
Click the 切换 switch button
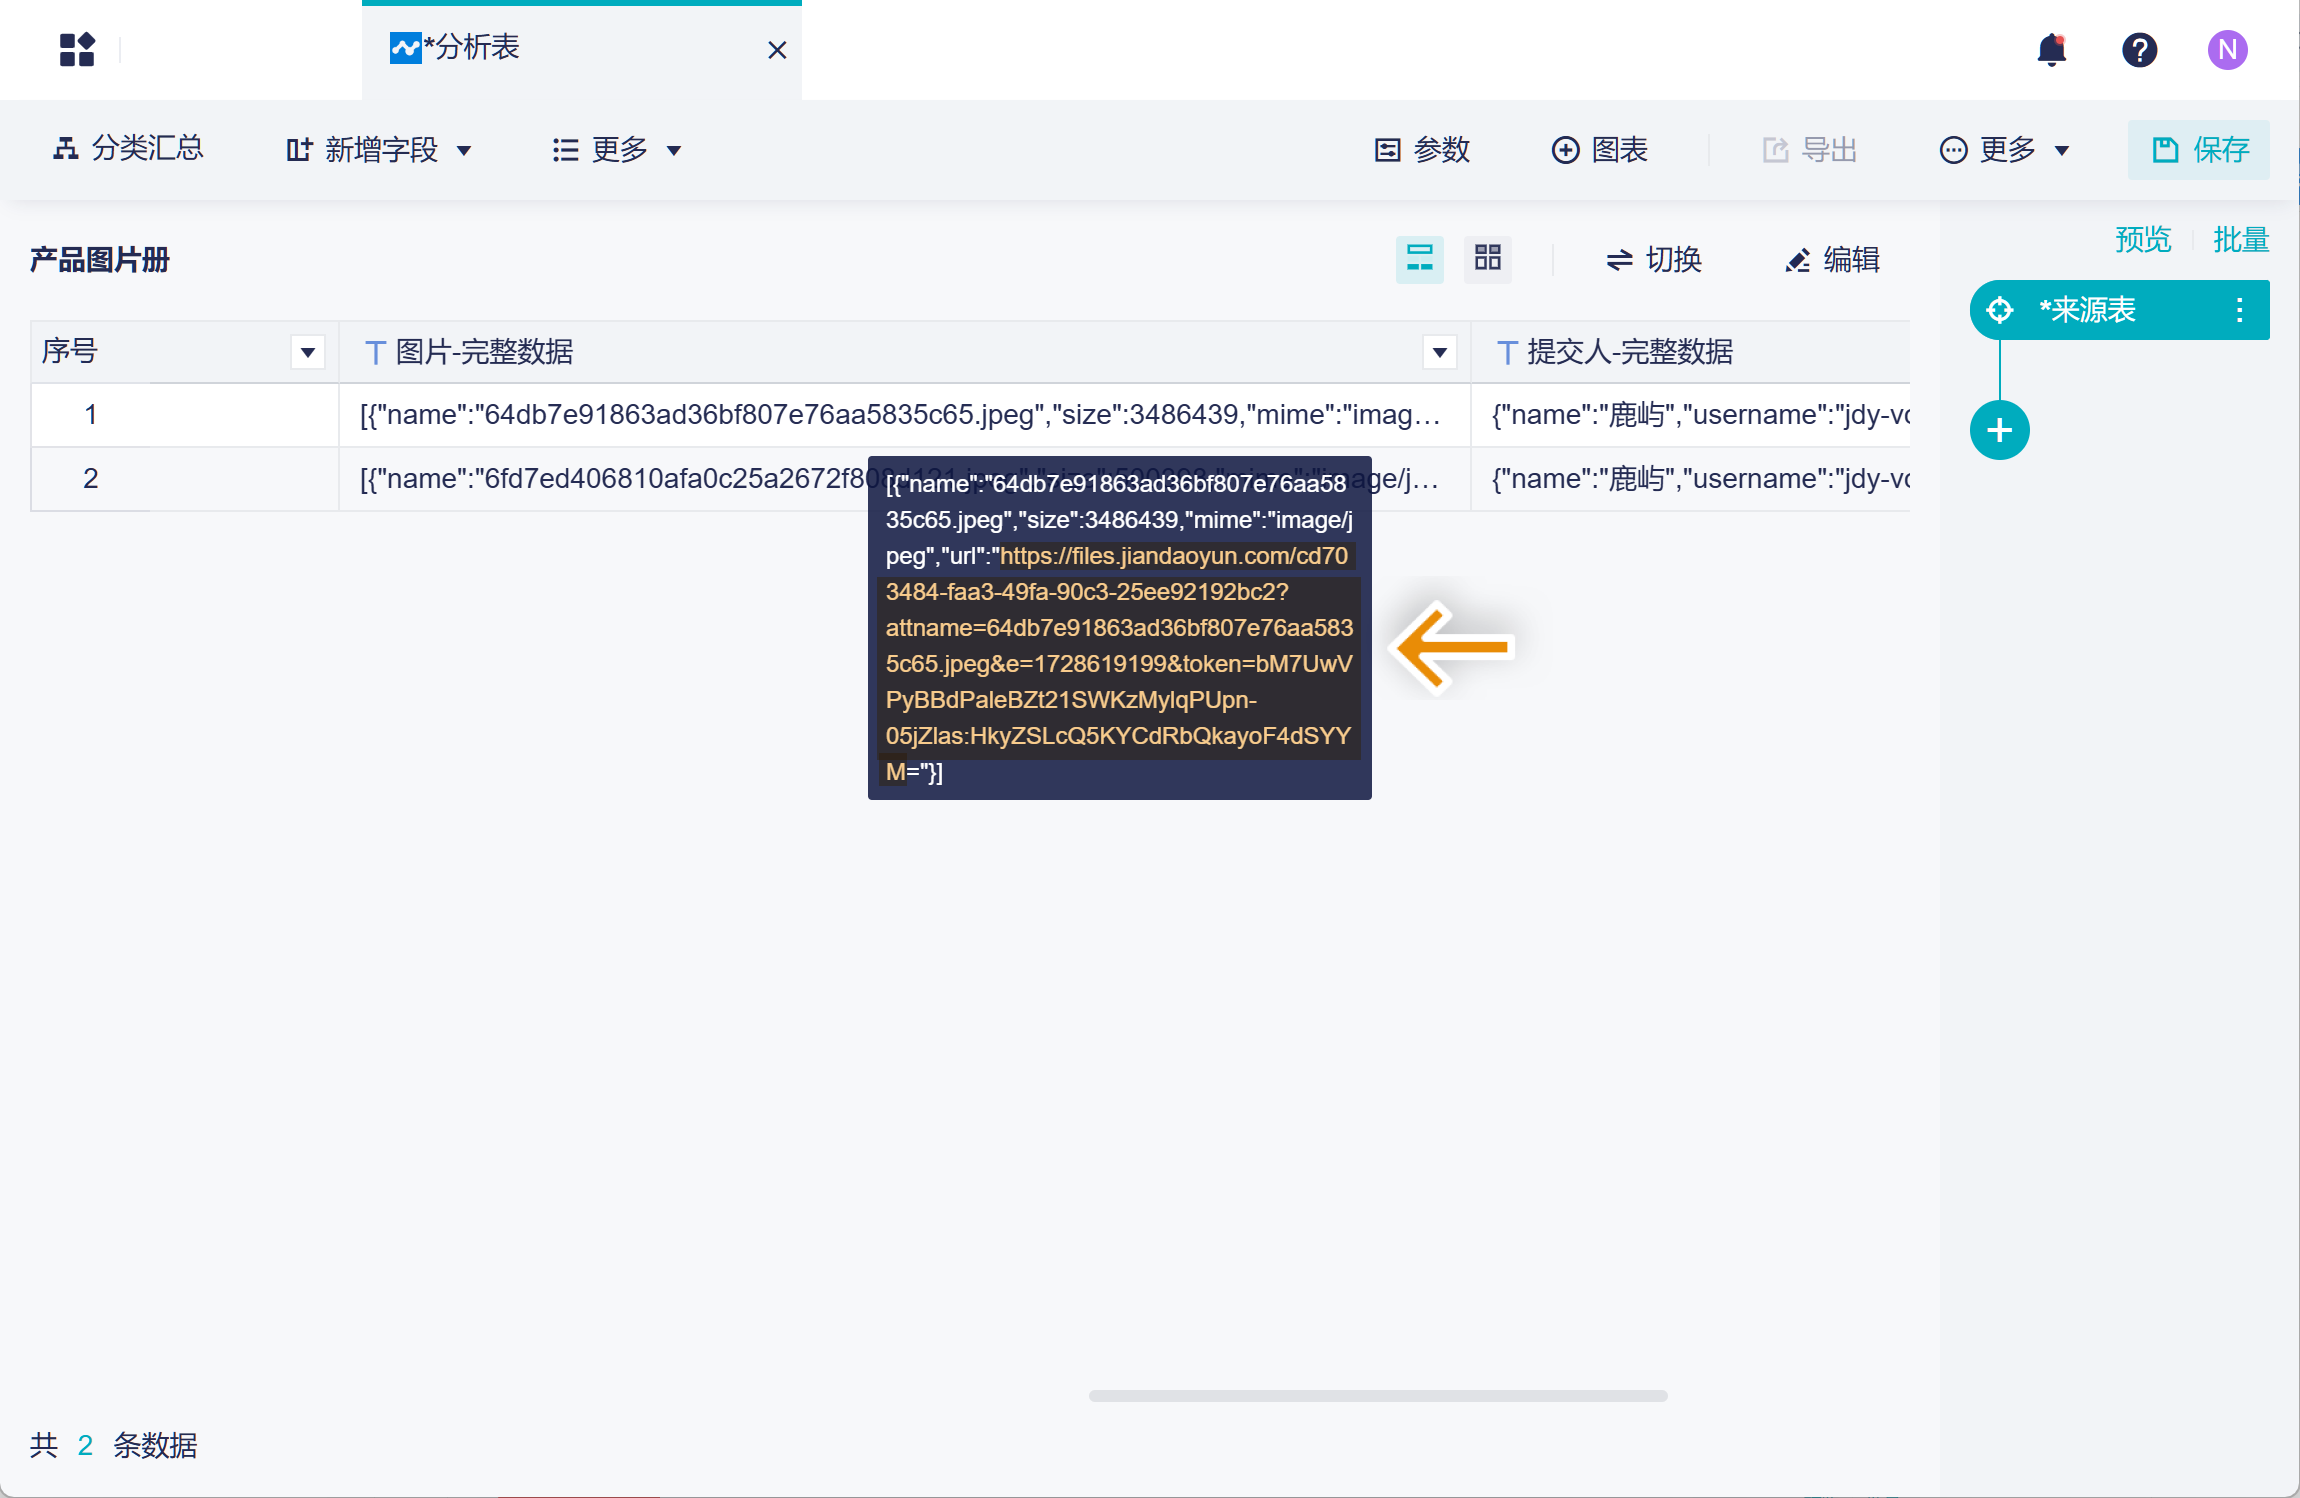coord(1654,260)
